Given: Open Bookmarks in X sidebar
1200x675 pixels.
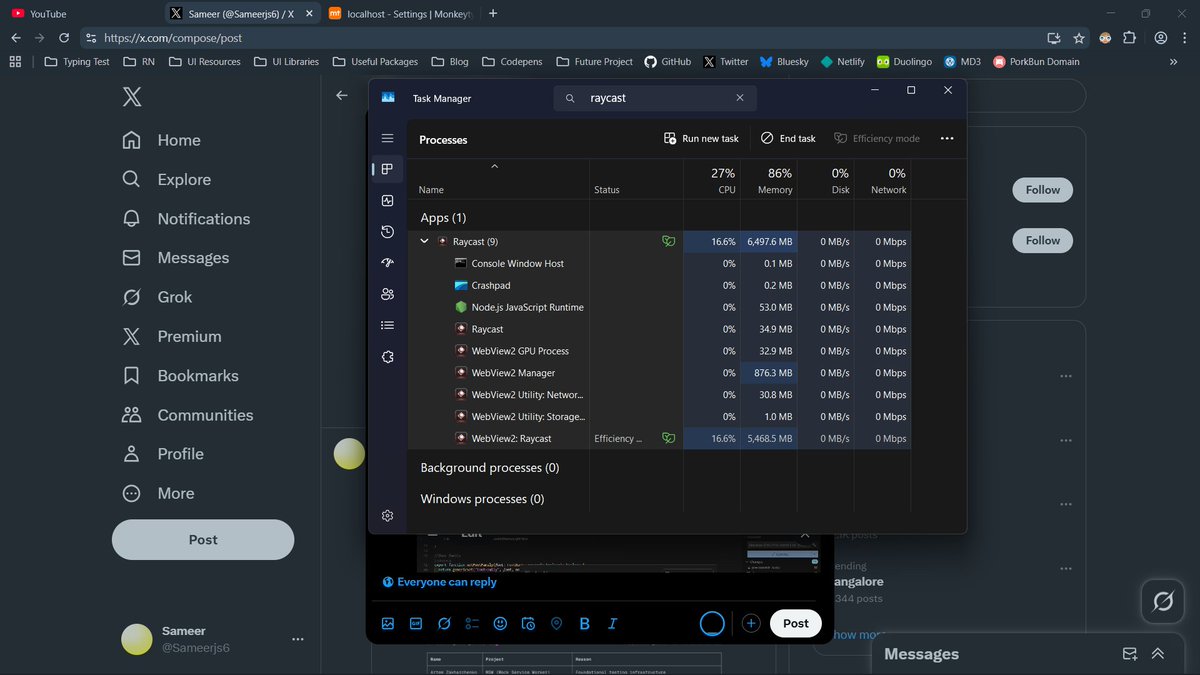Looking at the screenshot, I should pos(180,376).
